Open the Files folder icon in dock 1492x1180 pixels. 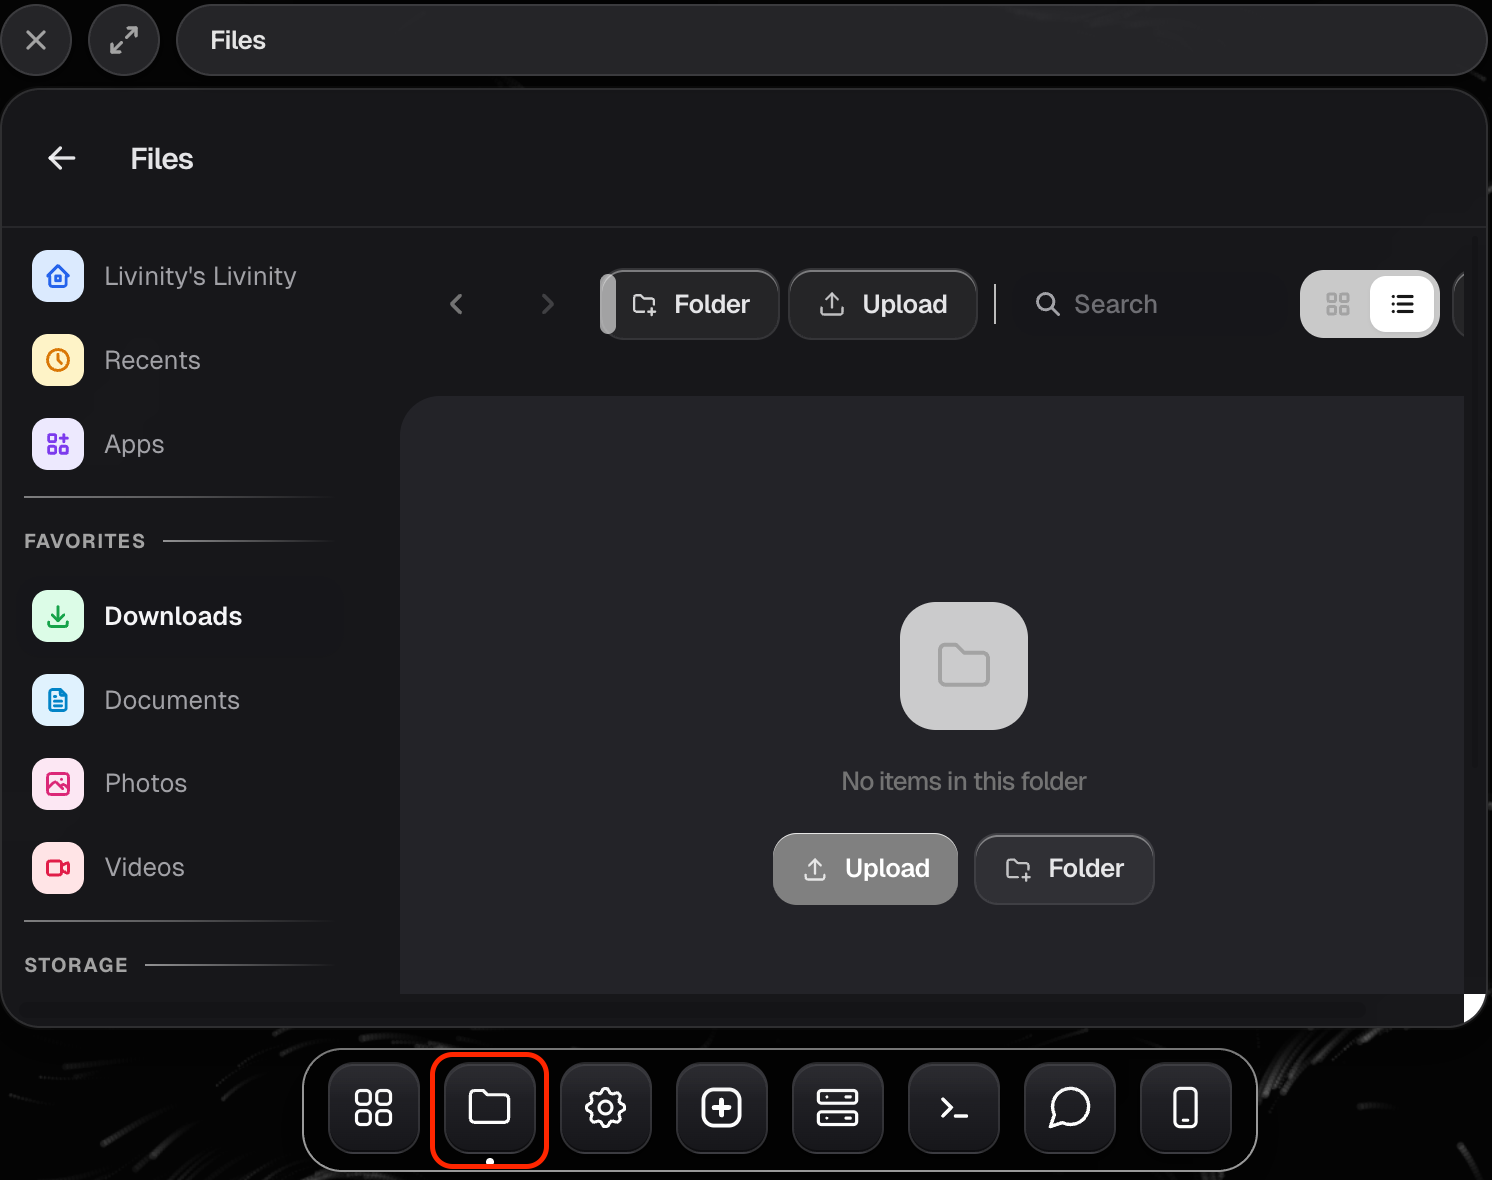490,1108
